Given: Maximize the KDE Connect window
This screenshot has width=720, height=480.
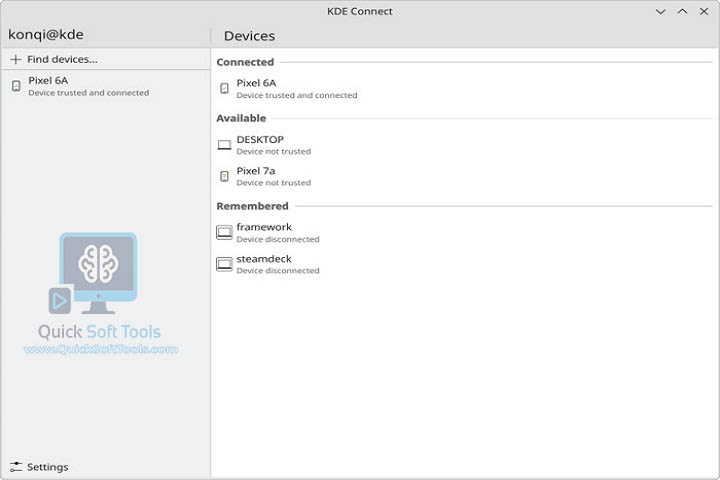Looking at the screenshot, I should click(682, 11).
